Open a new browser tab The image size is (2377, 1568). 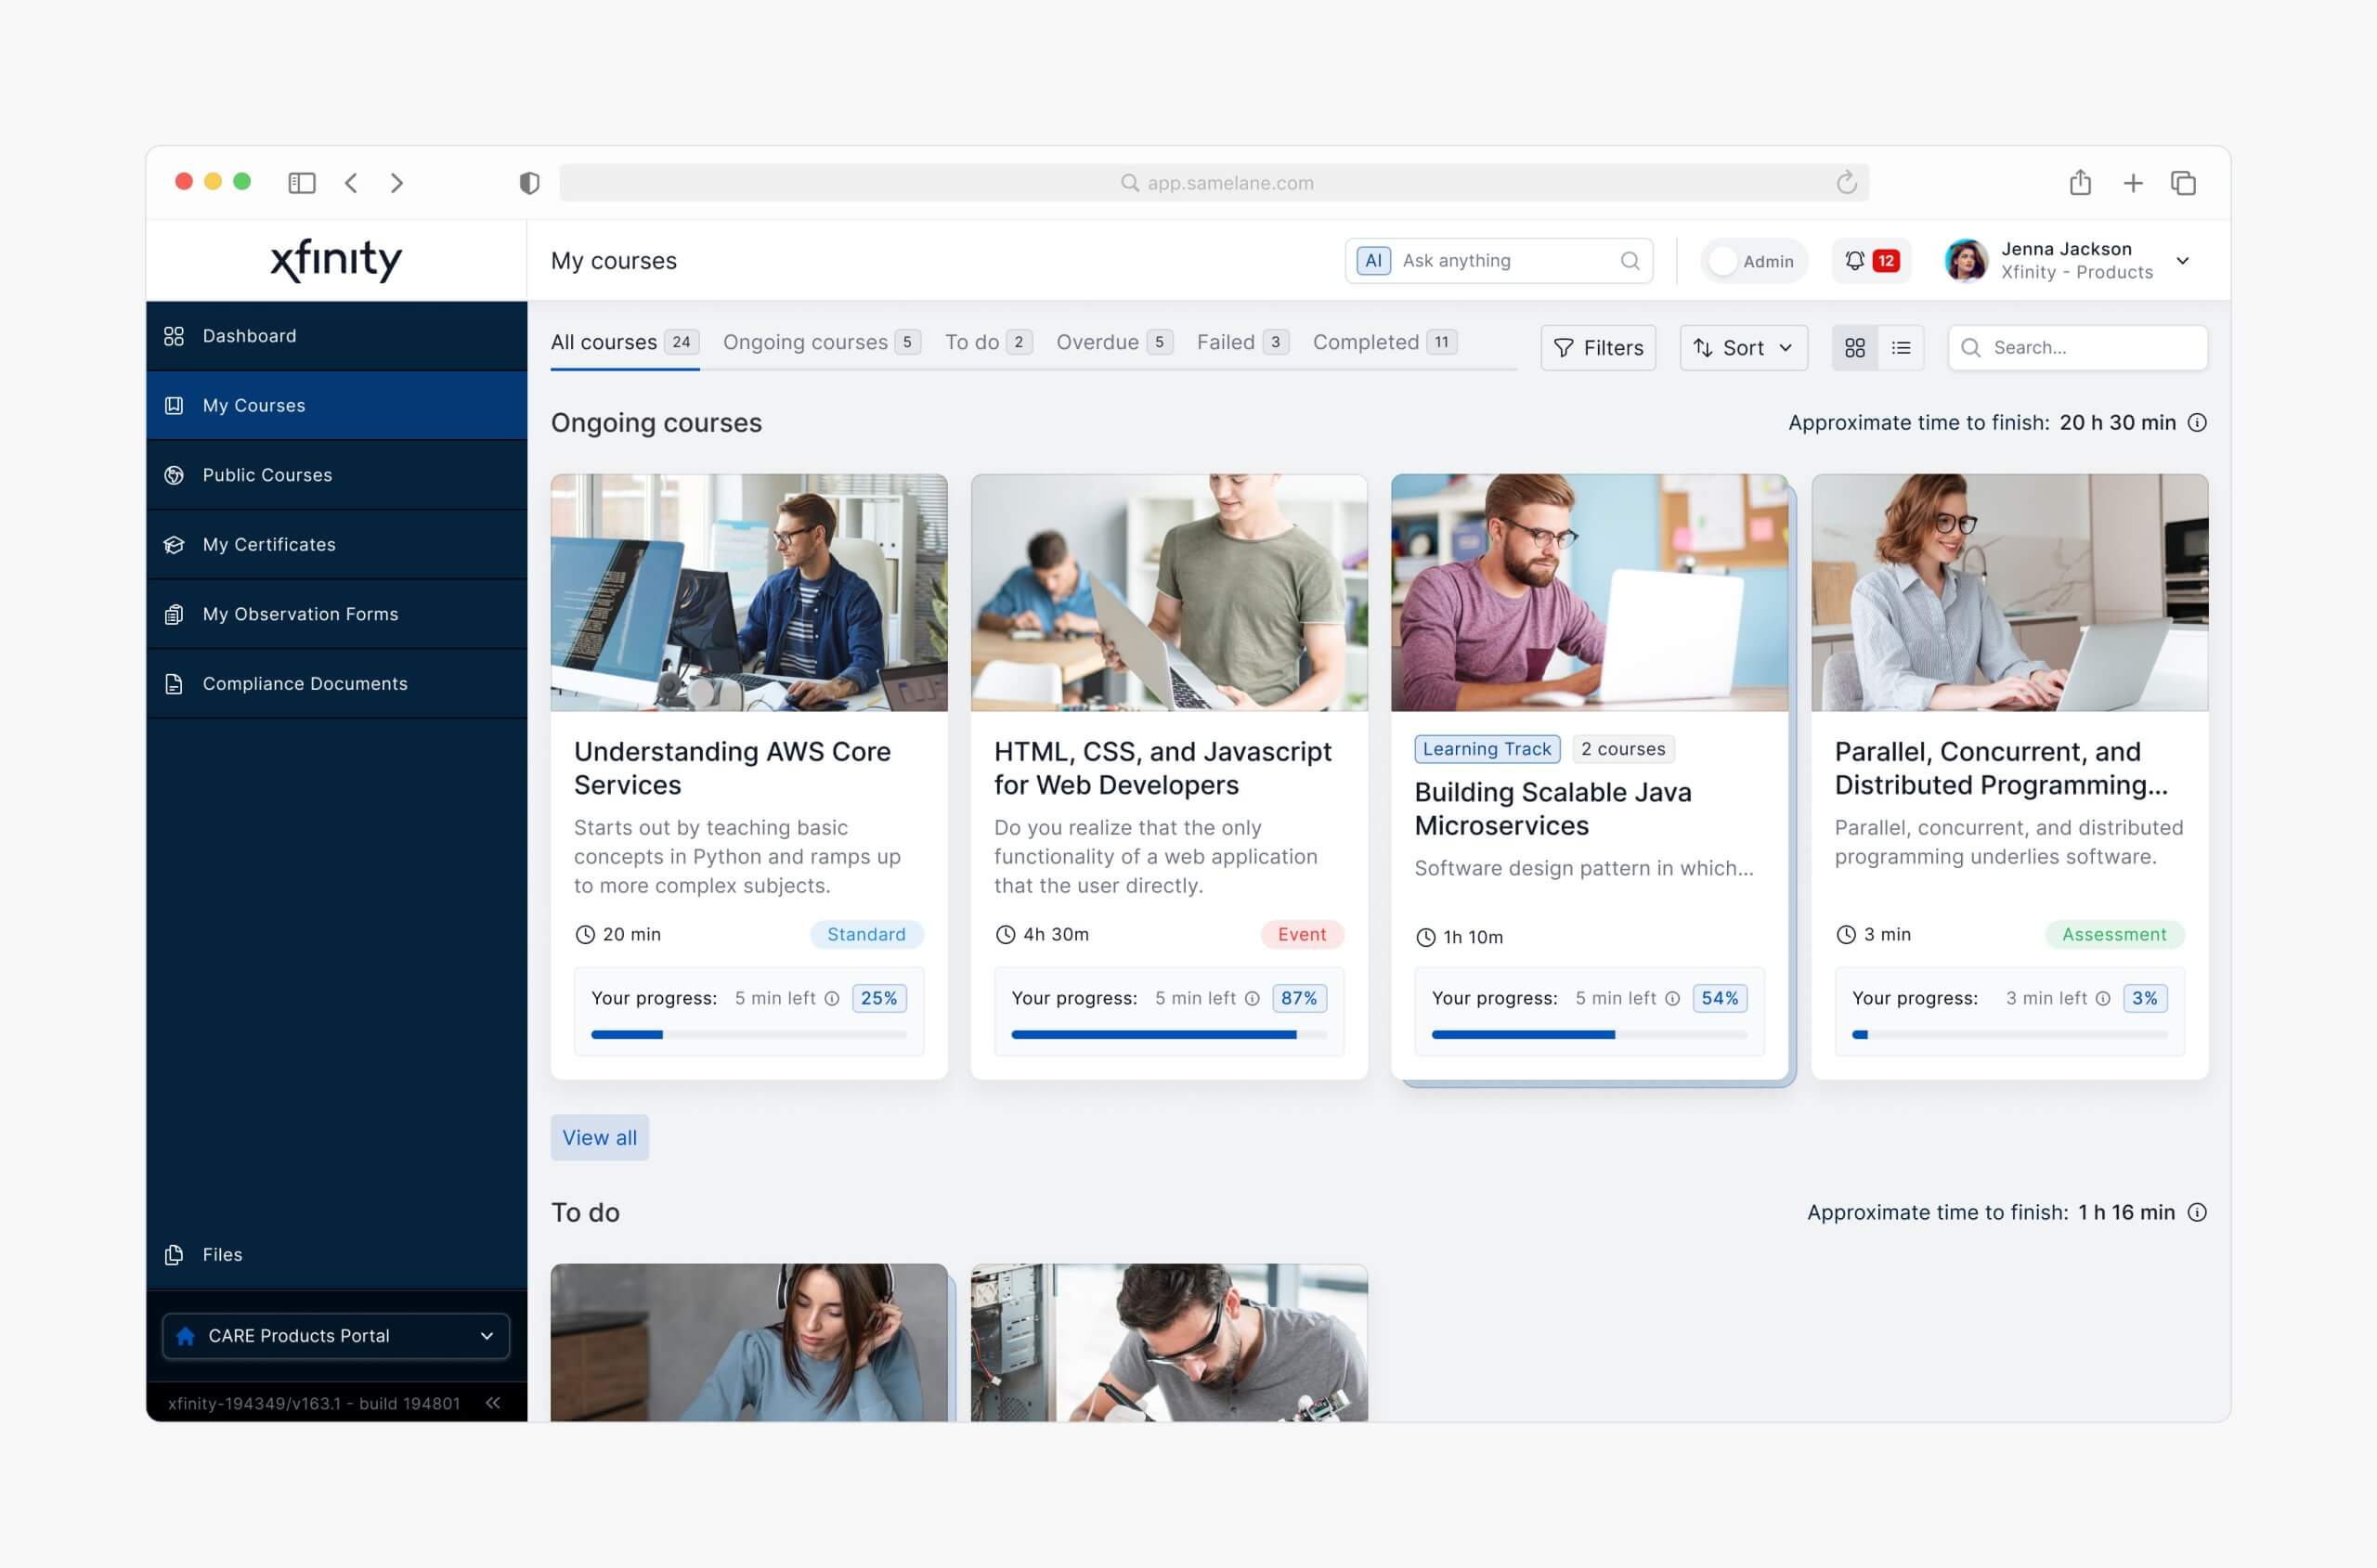(2133, 183)
